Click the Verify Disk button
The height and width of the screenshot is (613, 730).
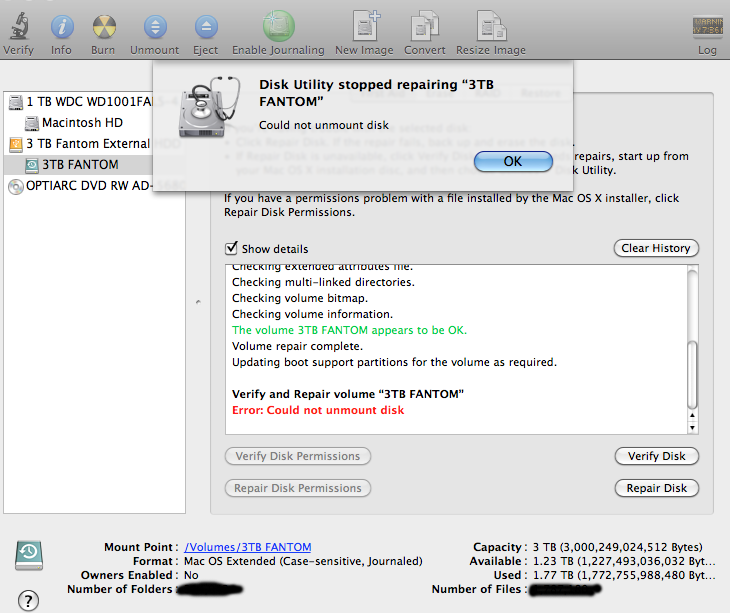tap(656, 456)
